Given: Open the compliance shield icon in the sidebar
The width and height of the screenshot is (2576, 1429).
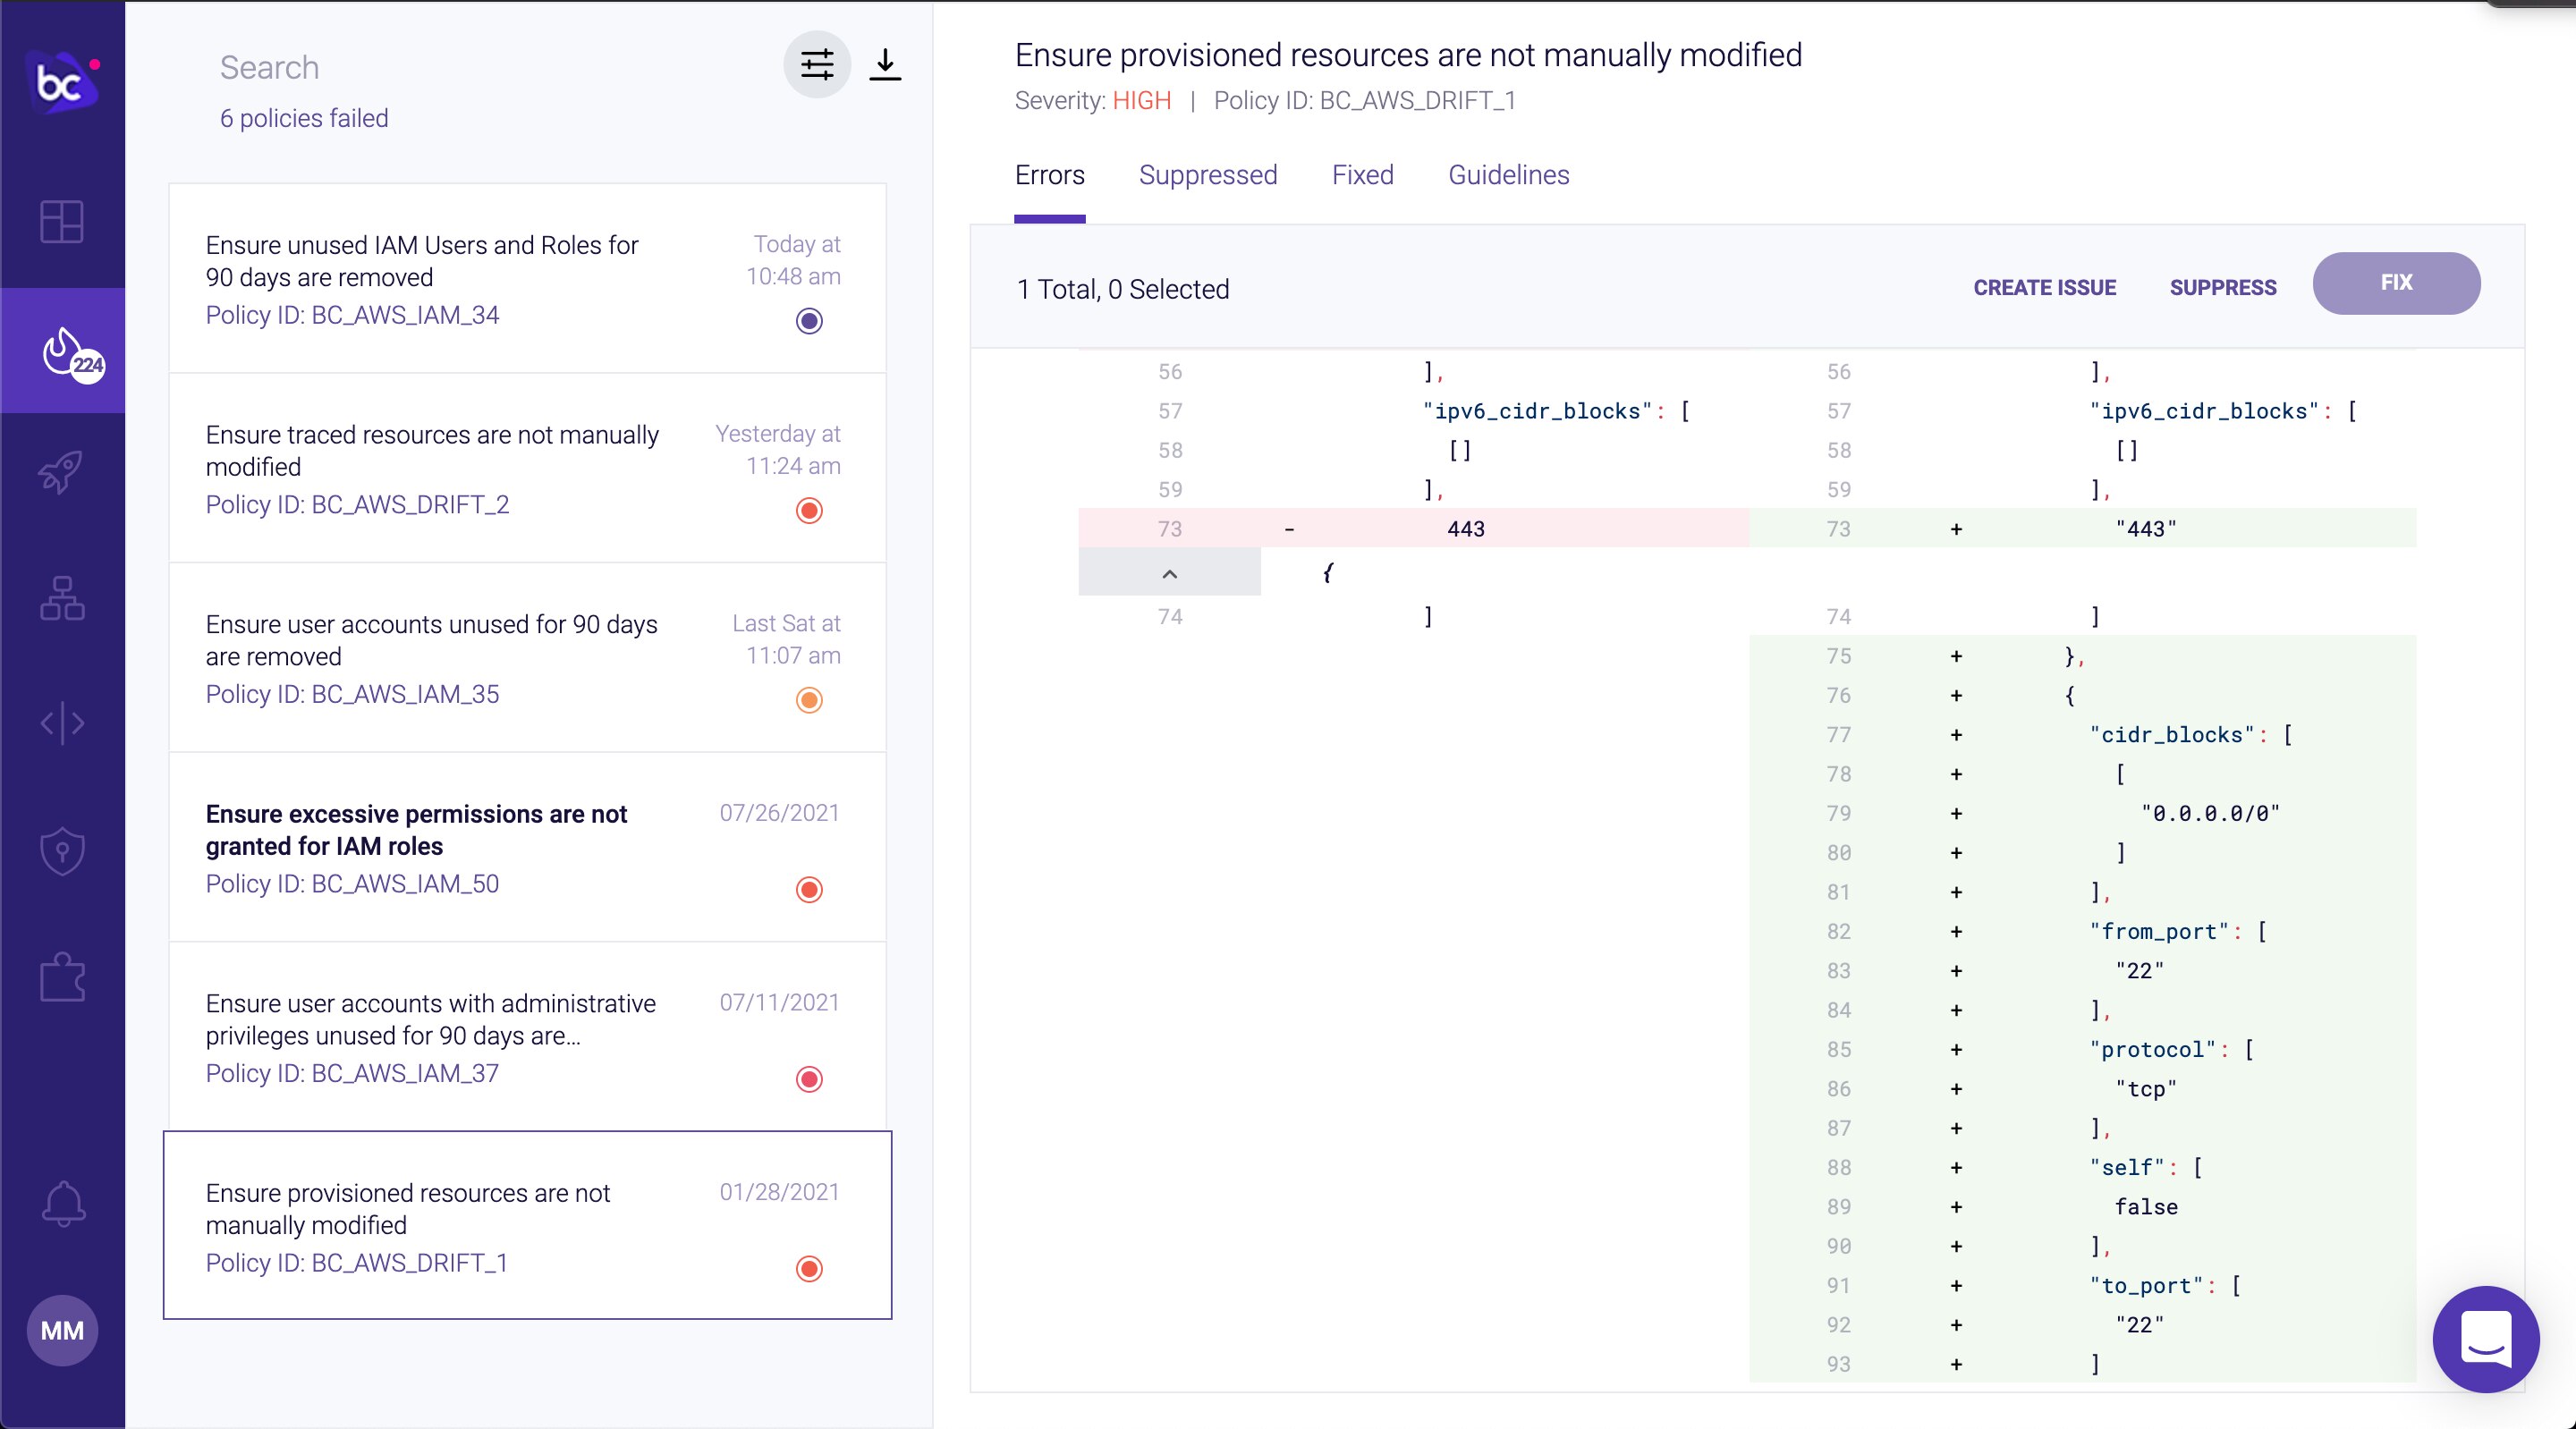Looking at the screenshot, I should coord(62,851).
